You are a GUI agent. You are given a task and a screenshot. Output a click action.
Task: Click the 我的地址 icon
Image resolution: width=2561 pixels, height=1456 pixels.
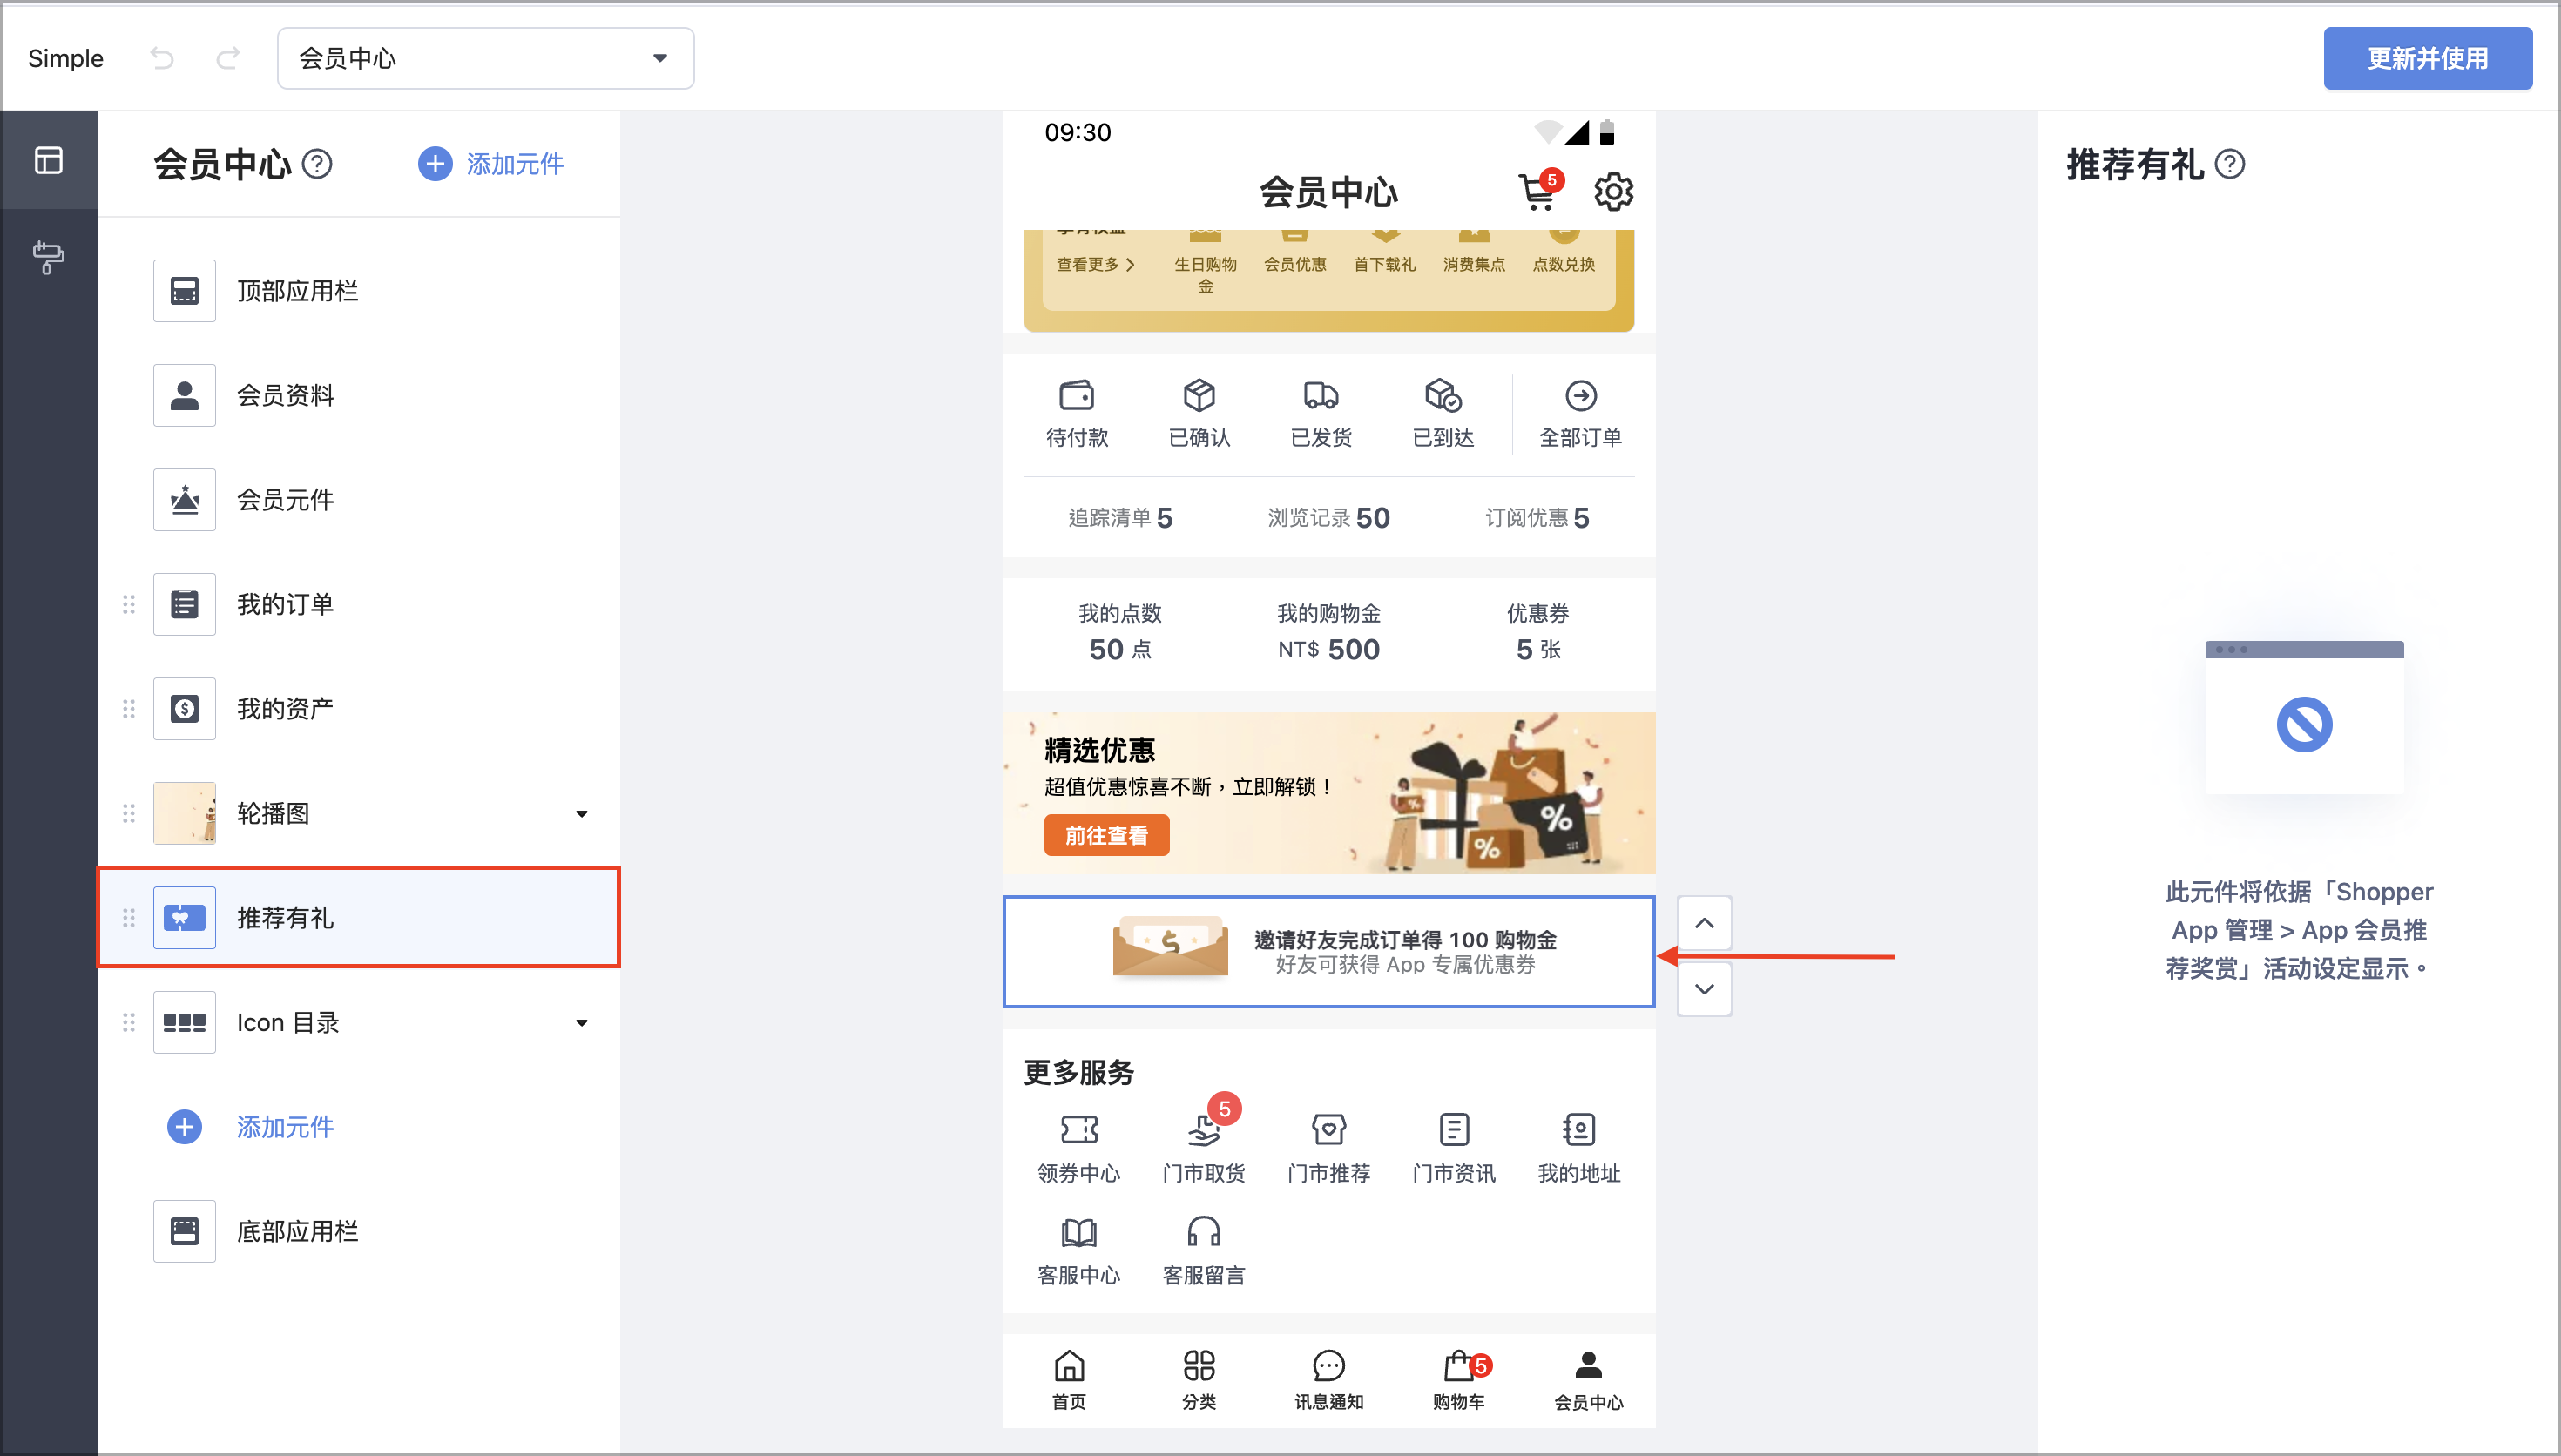pos(1579,1130)
